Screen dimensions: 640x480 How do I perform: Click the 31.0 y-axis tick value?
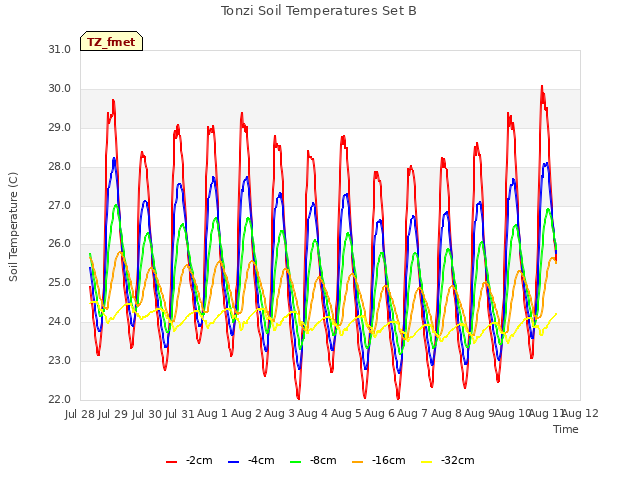[x=60, y=49]
